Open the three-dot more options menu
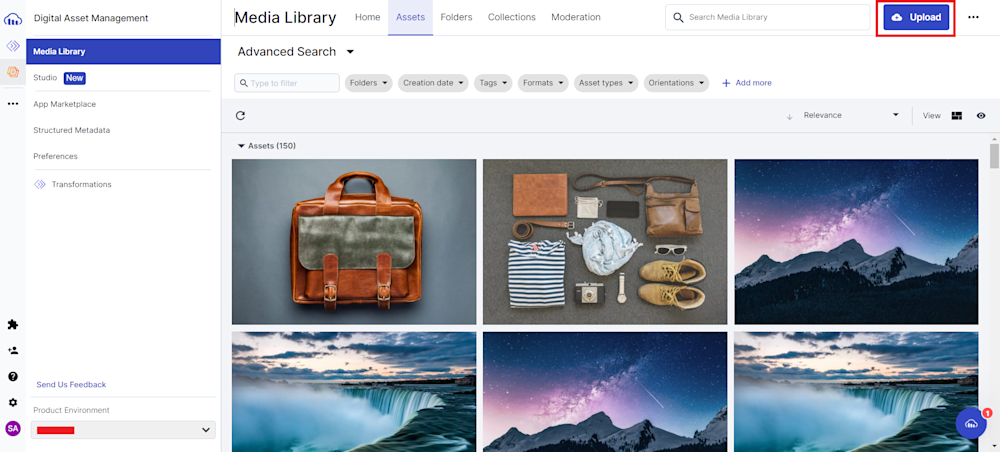 point(973,17)
